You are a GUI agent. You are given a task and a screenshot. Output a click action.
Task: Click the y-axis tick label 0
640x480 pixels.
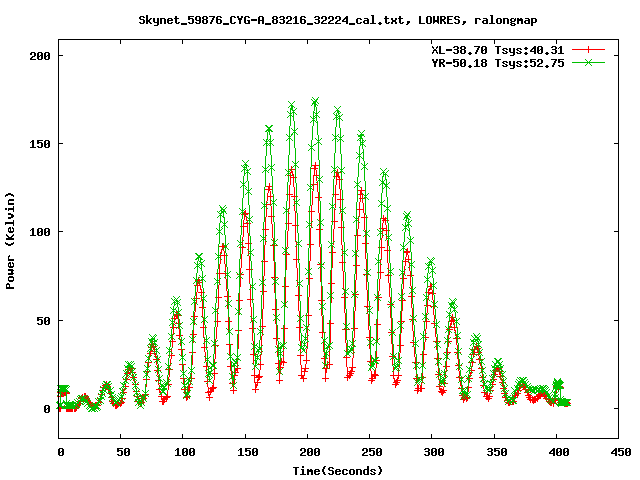47,409
